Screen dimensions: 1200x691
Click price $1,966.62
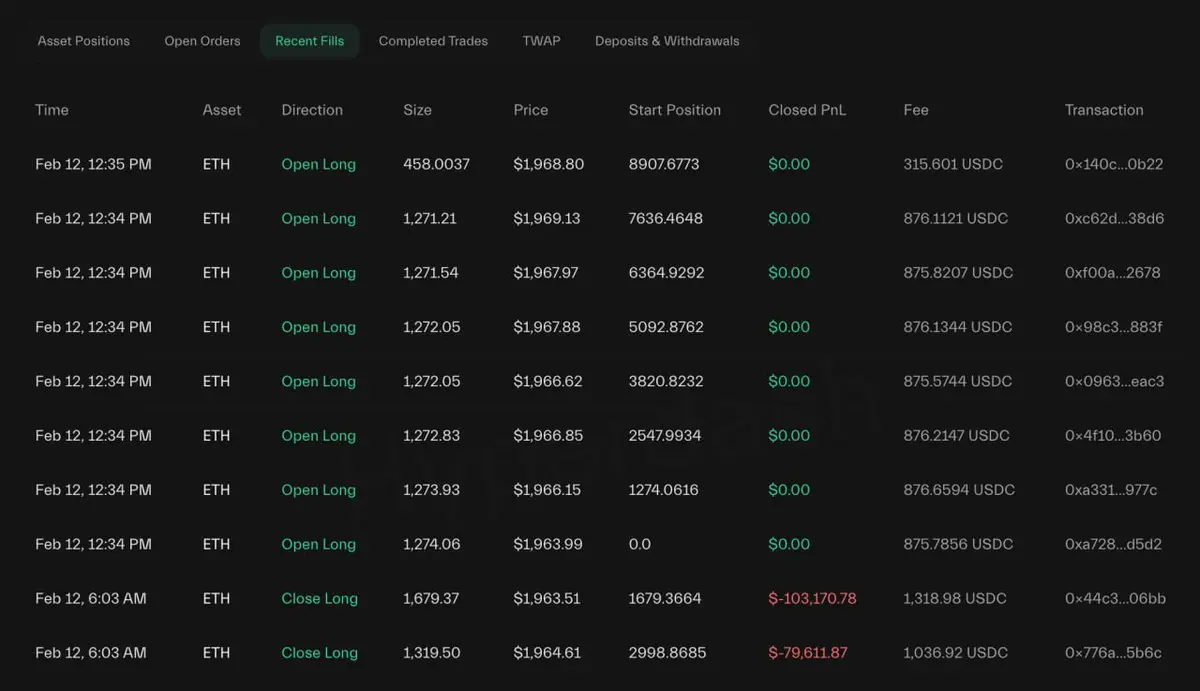click(548, 381)
